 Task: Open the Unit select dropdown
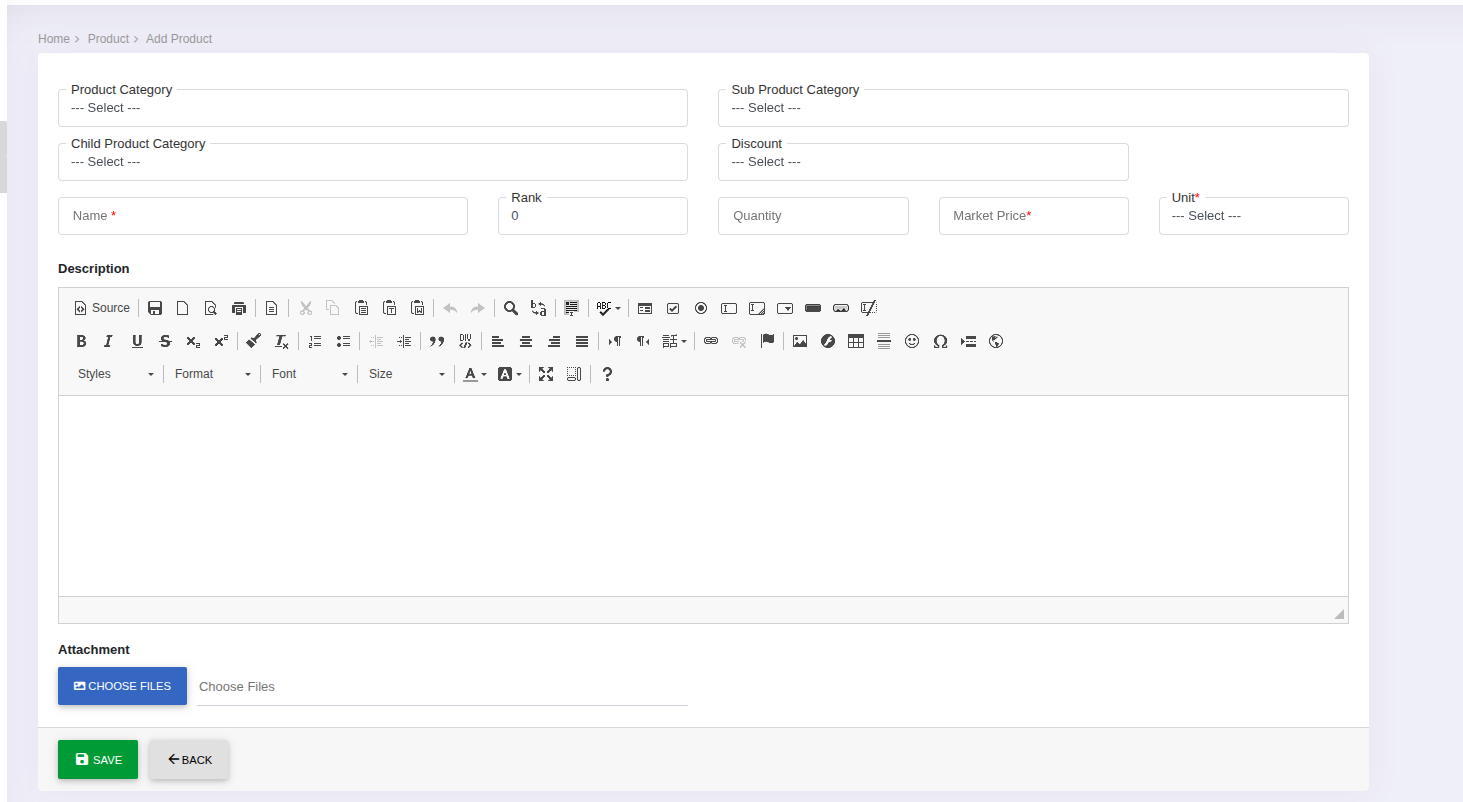(1254, 216)
